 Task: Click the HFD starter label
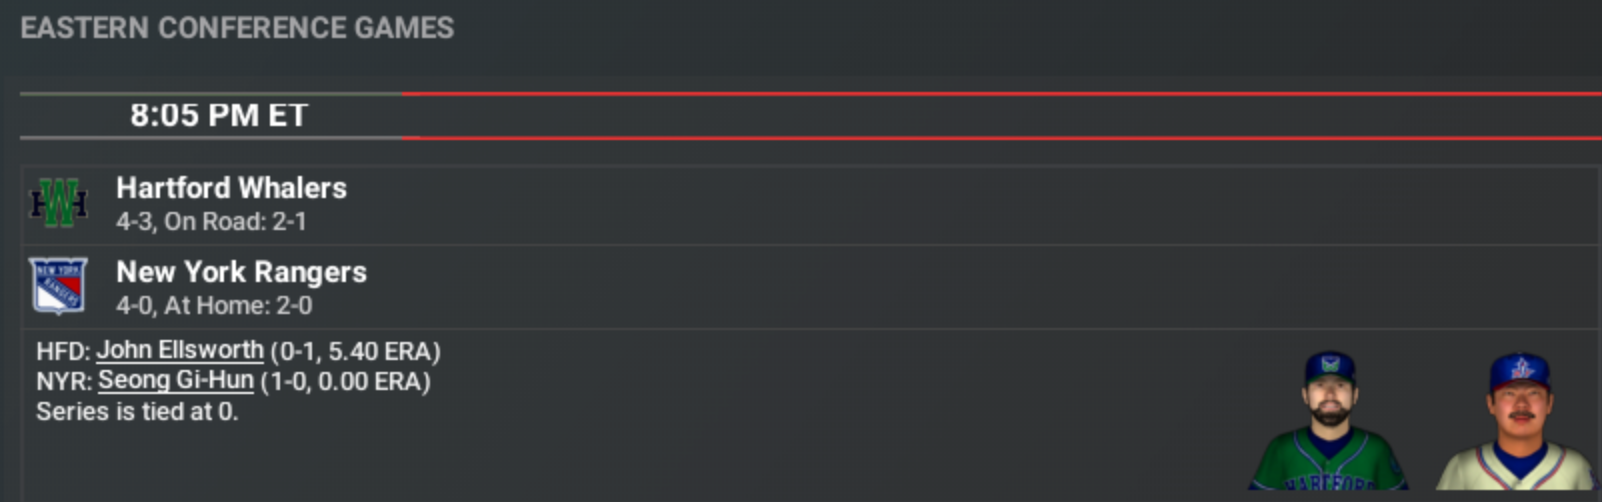tap(63, 351)
